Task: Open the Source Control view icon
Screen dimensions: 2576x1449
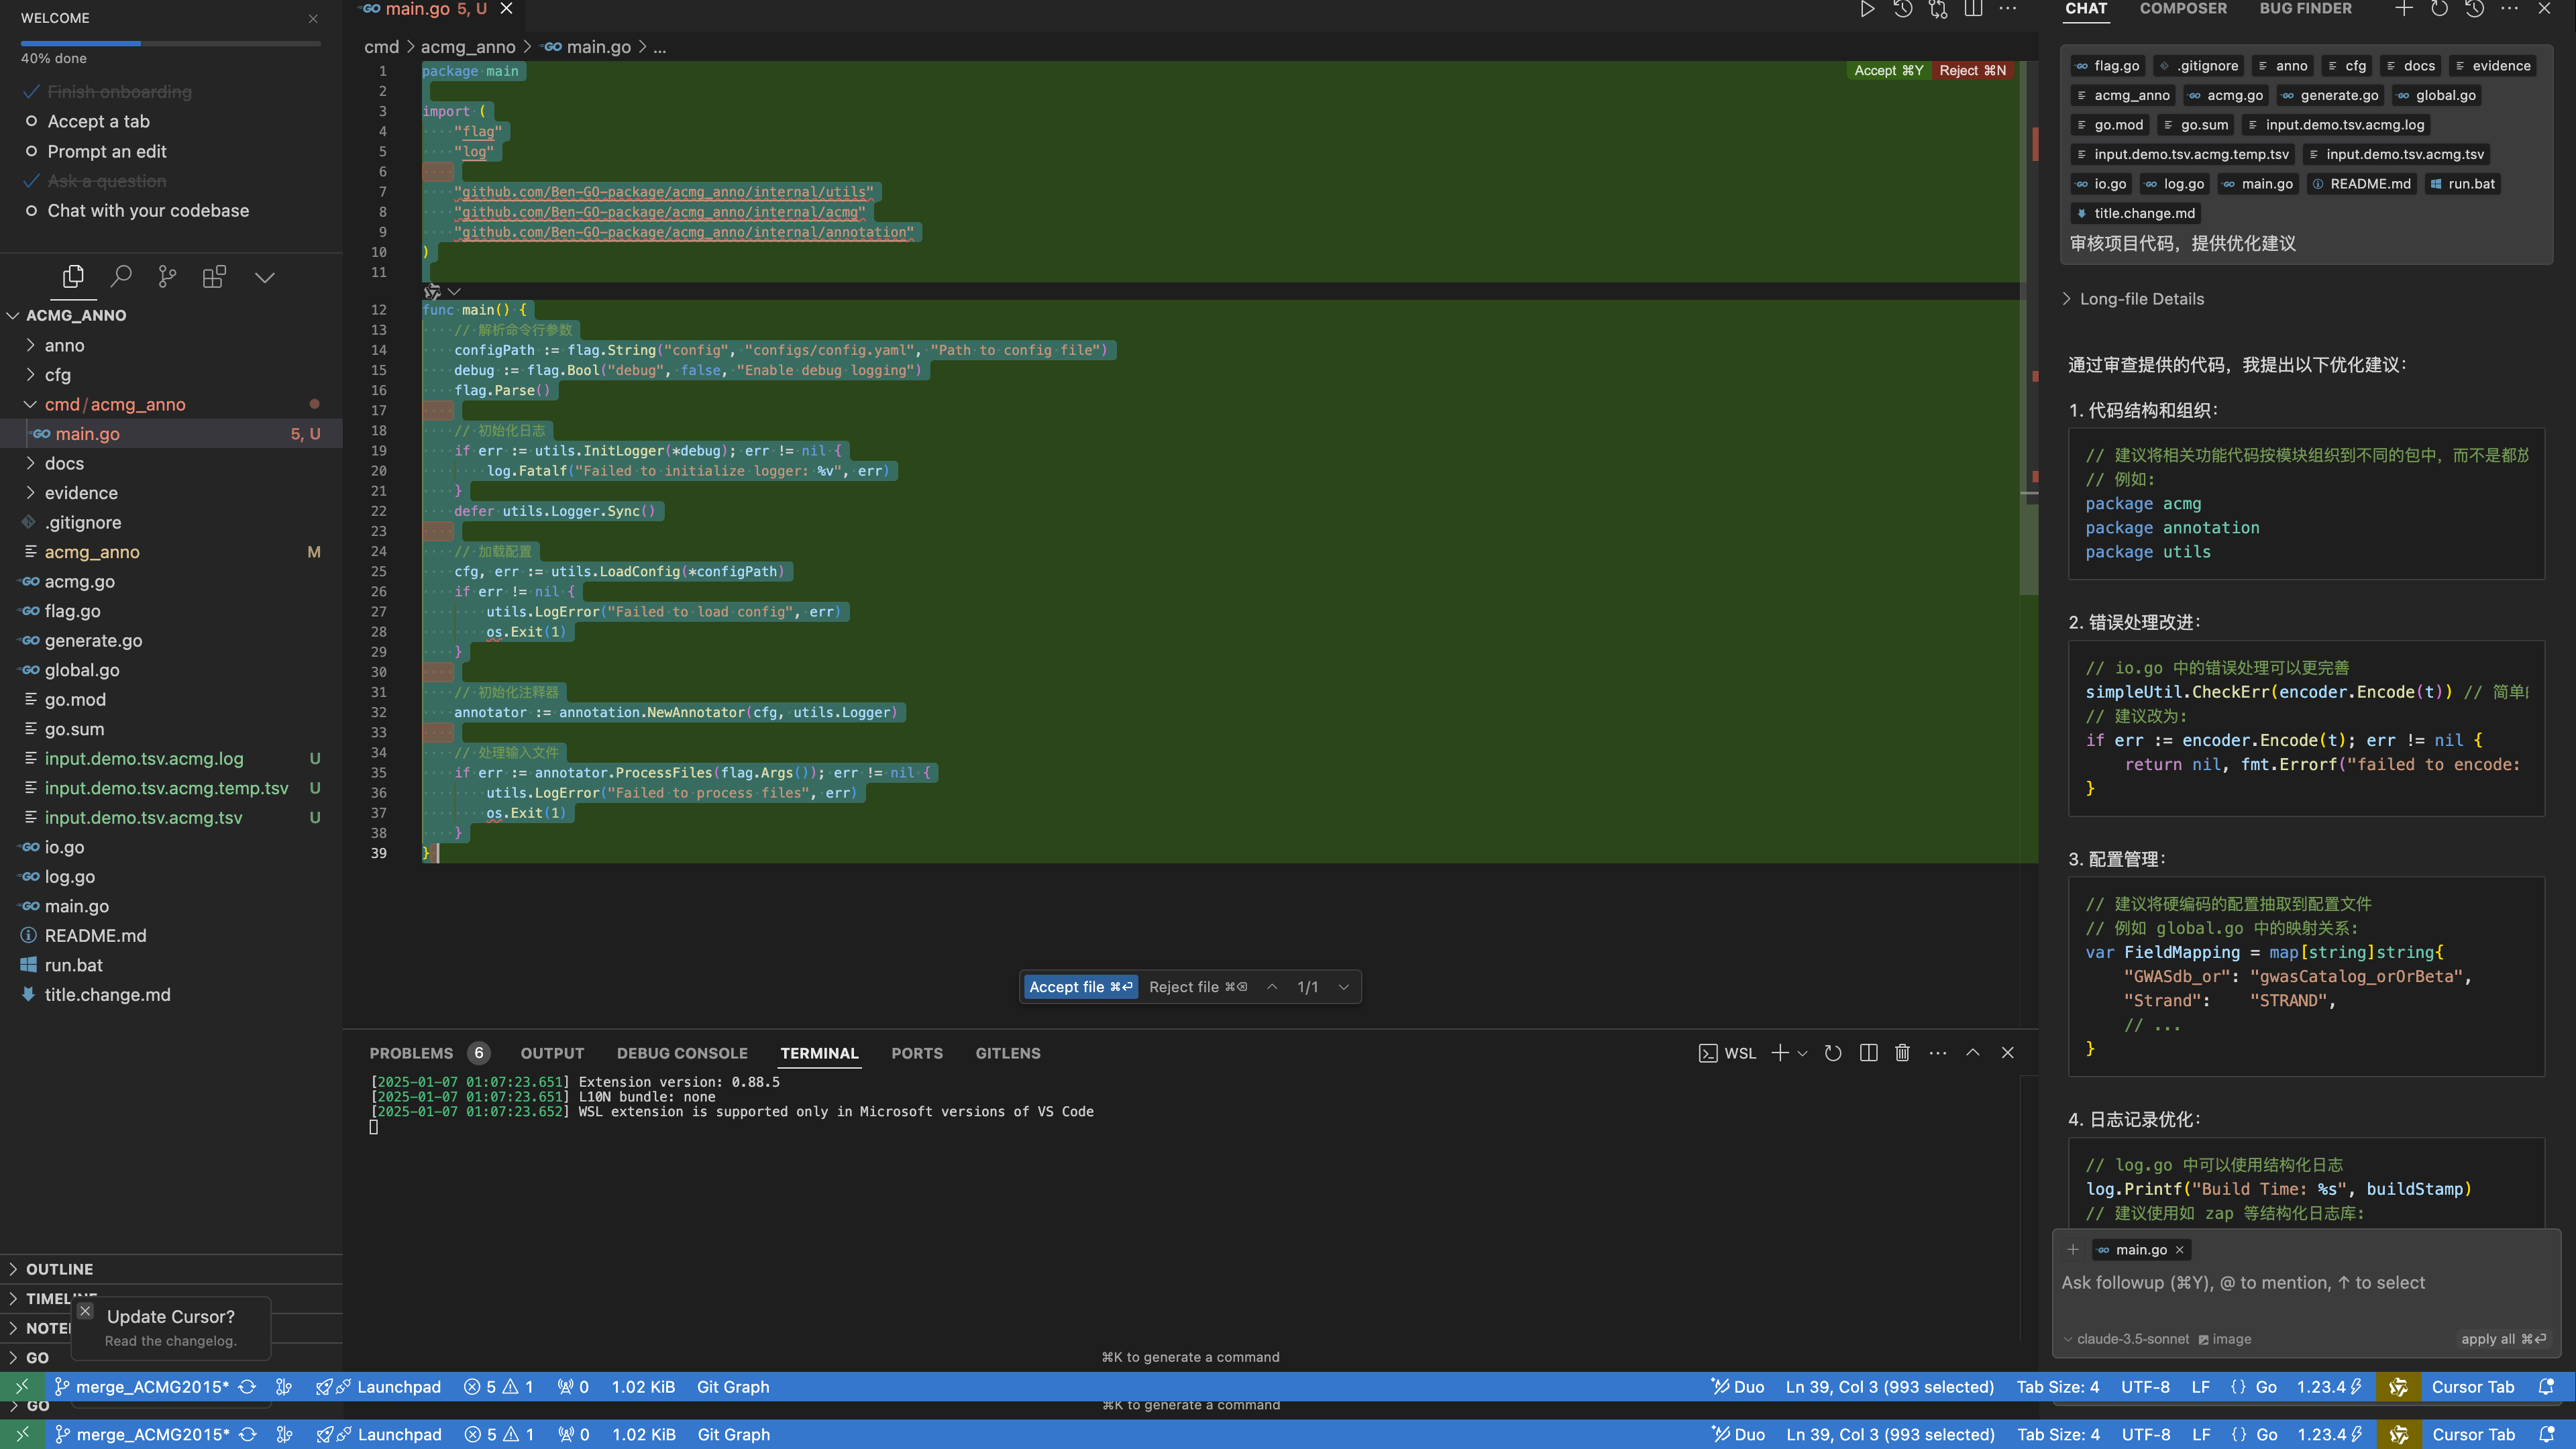Action: [167, 276]
